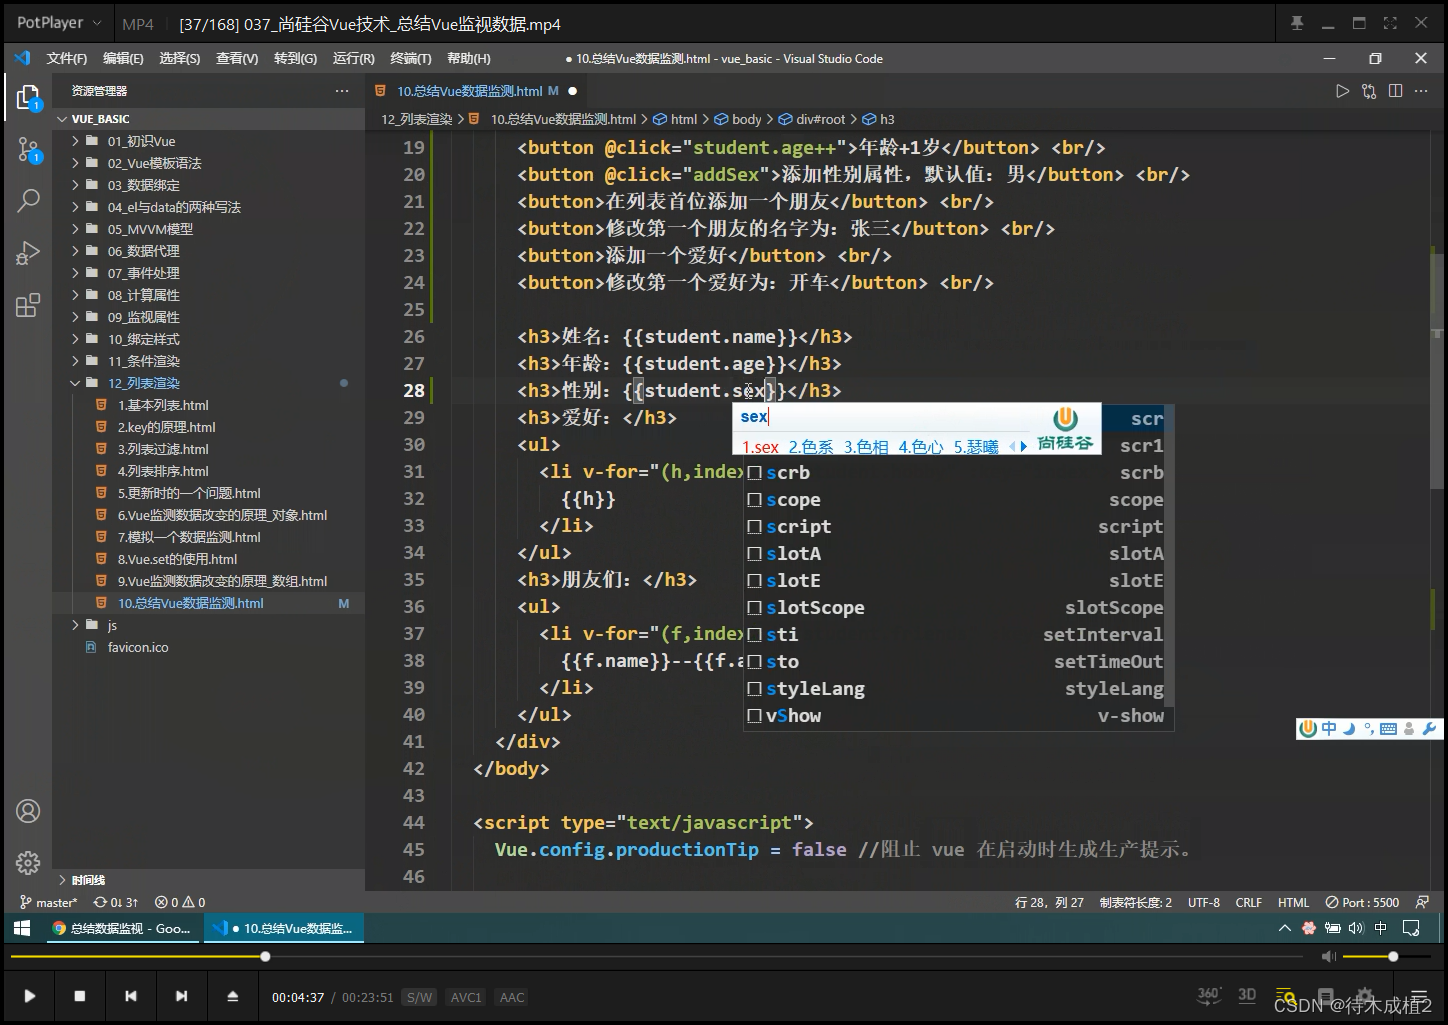The height and width of the screenshot is (1025, 1448).
Task: Toggle the moon full/half-width icon on IME toolbar
Action: tap(1349, 729)
